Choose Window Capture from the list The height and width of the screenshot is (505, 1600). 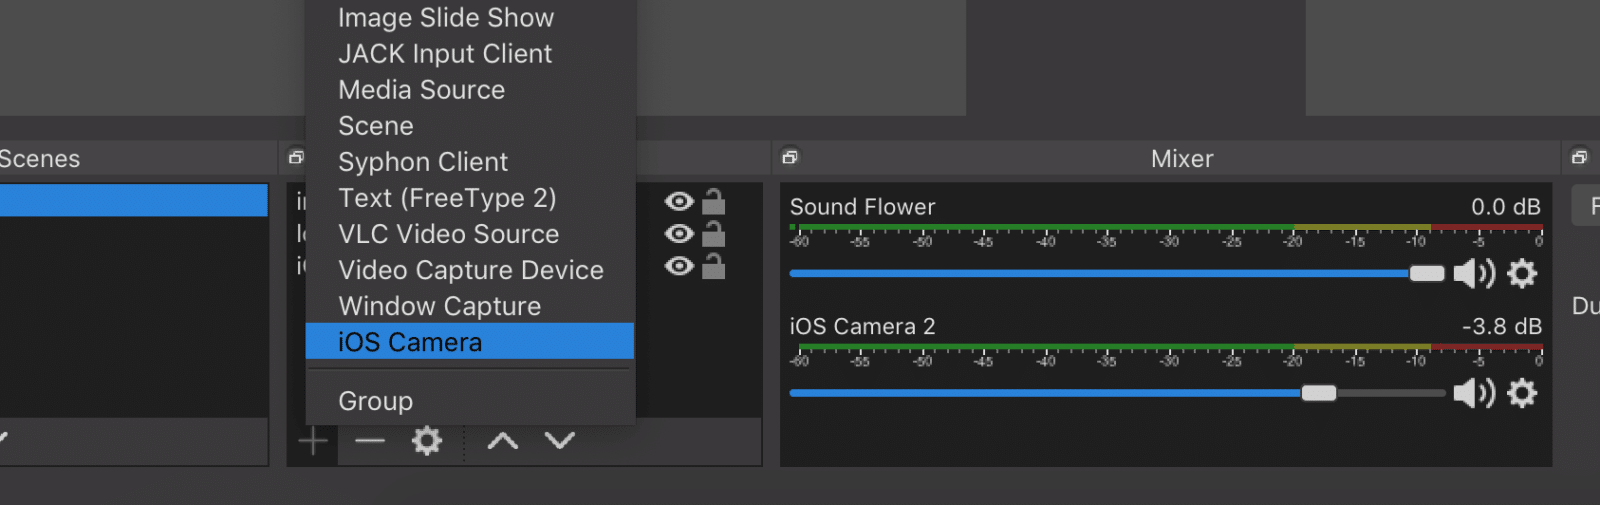click(439, 306)
